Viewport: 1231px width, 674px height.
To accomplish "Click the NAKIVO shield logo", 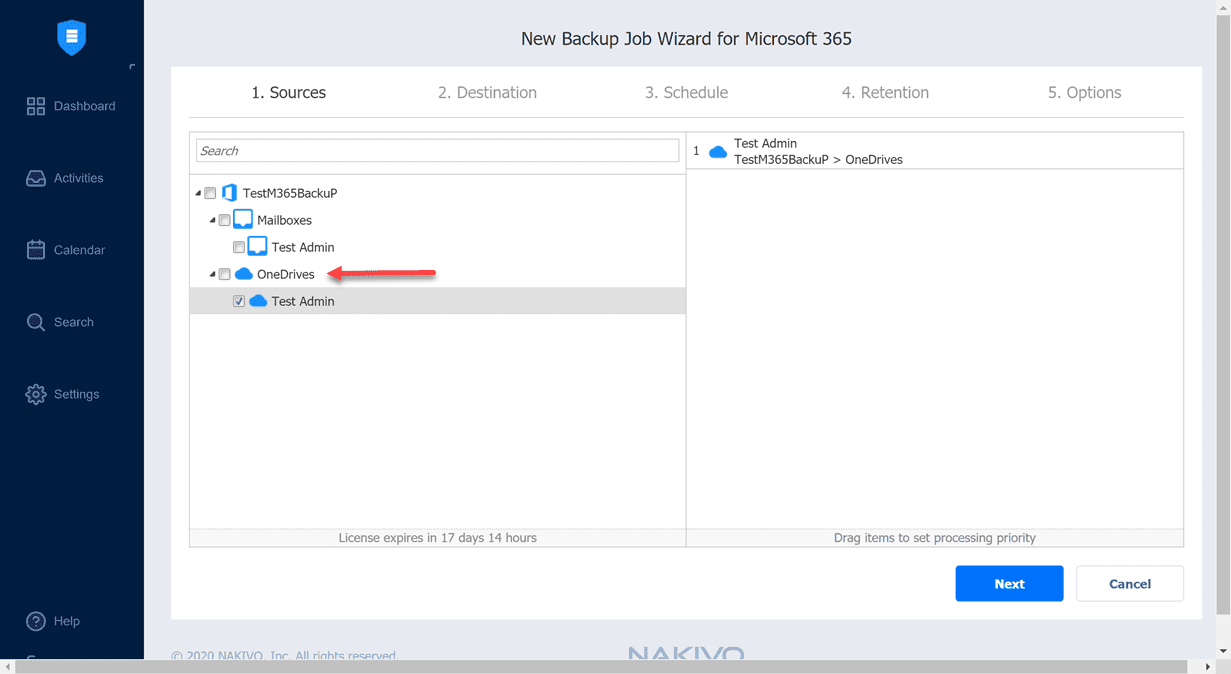I will [x=70, y=37].
